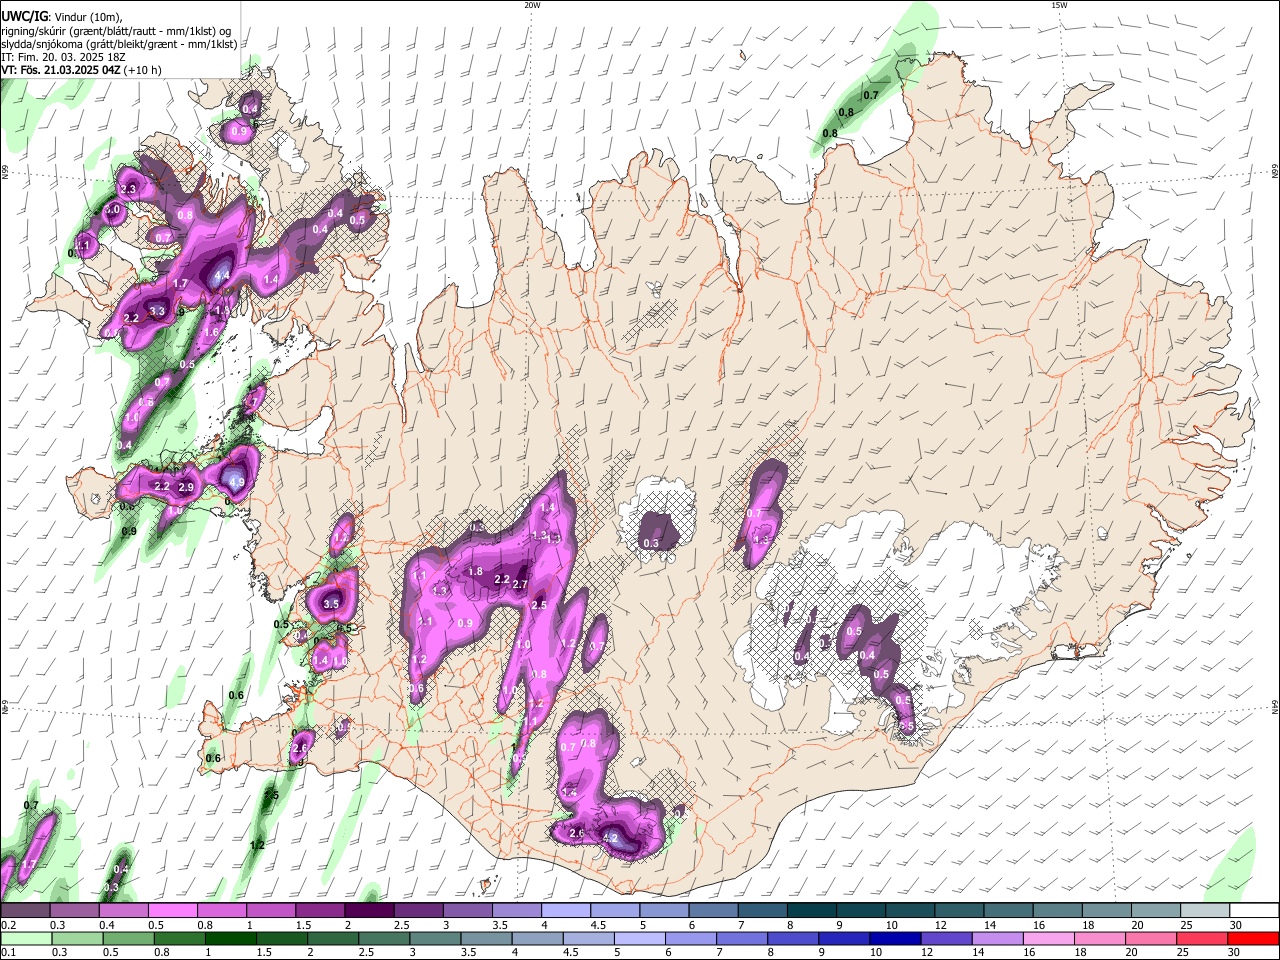This screenshot has width=1280, height=960.
Task: Select the lower legend grey-blue swatch between 3.5 and 4
Action: point(487,938)
